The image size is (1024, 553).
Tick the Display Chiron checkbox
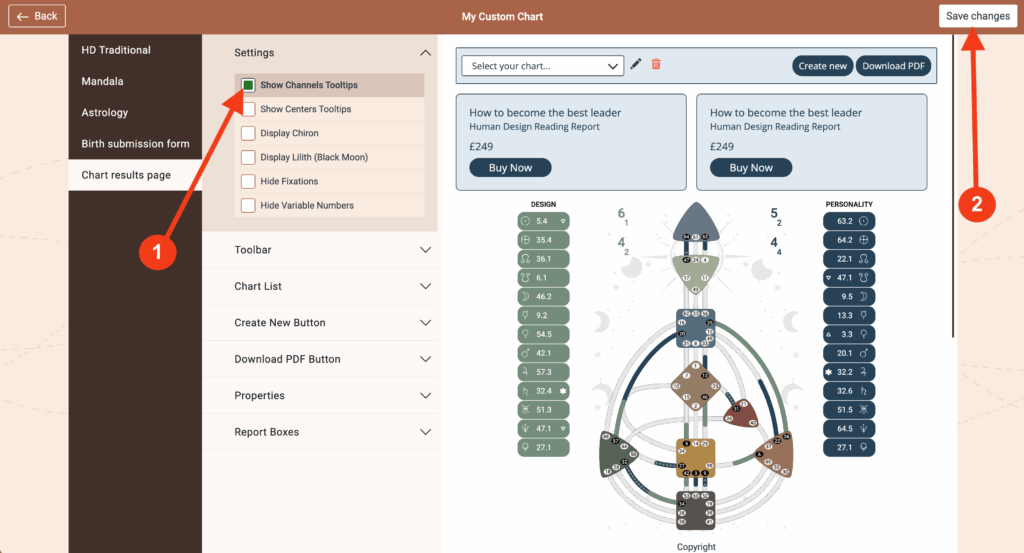(248, 133)
